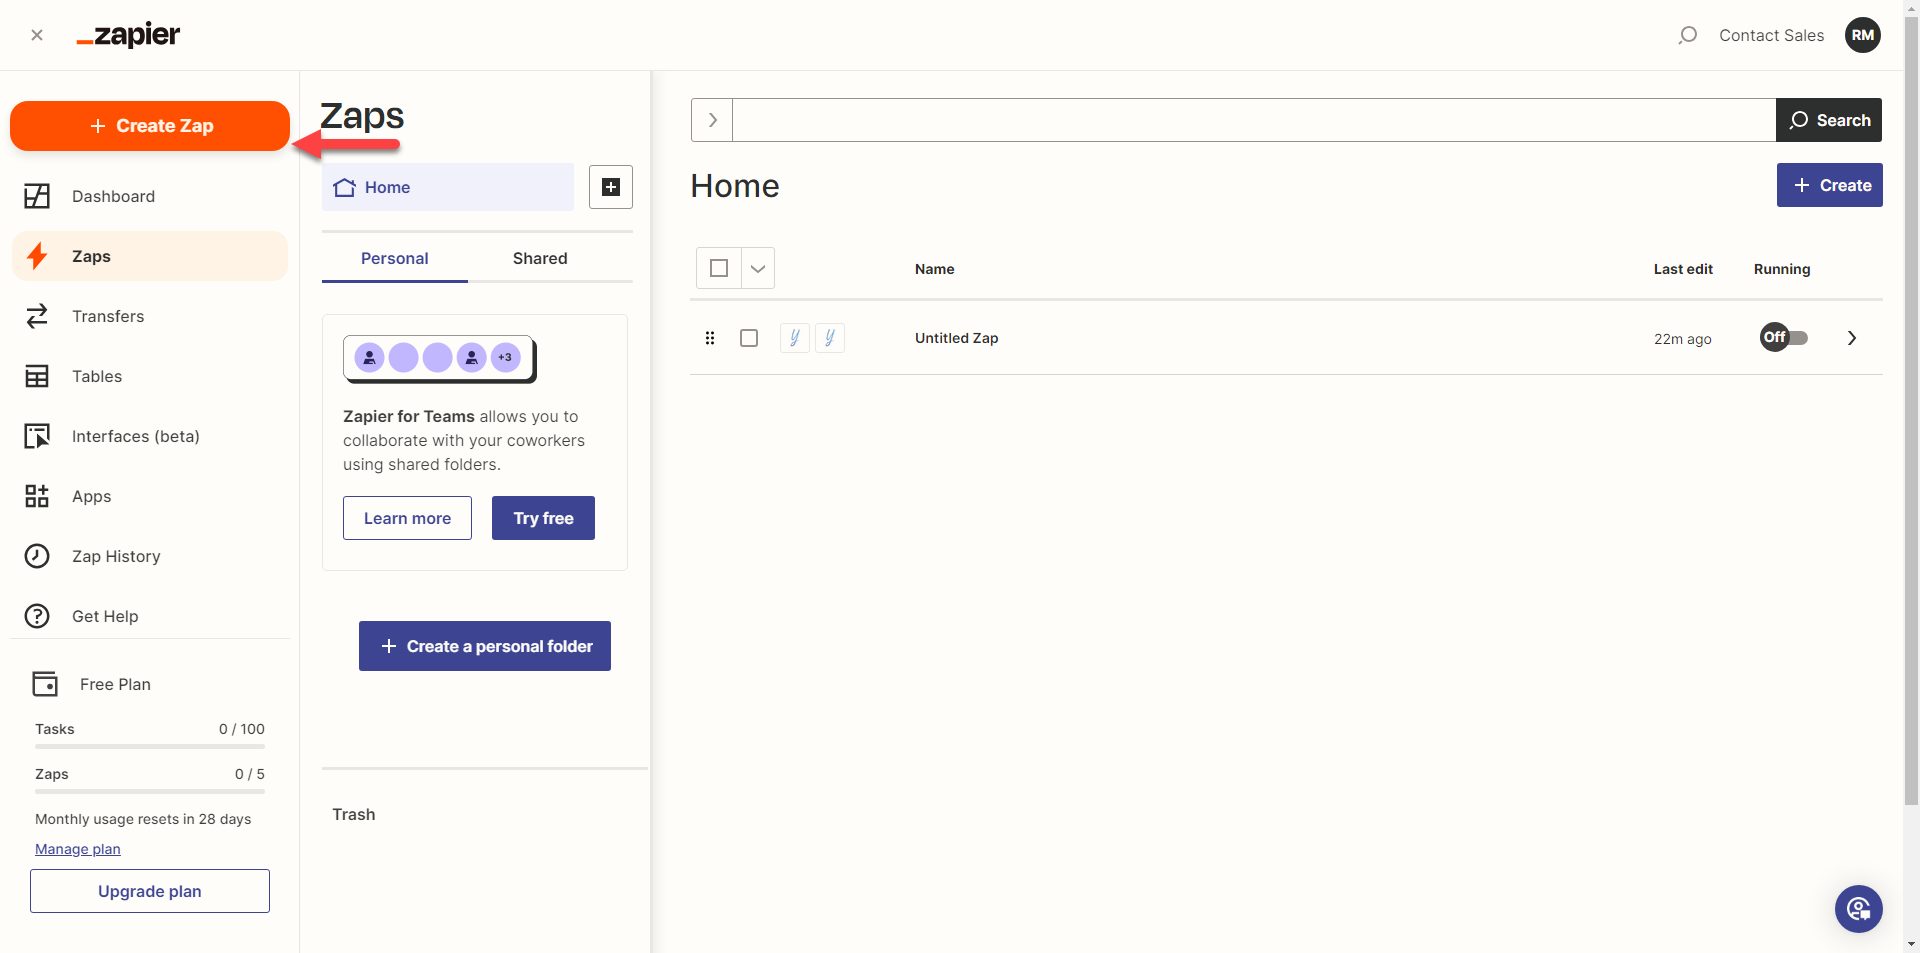Click the Upgrade plan button
Image resolution: width=1920 pixels, height=953 pixels.
click(150, 891)
